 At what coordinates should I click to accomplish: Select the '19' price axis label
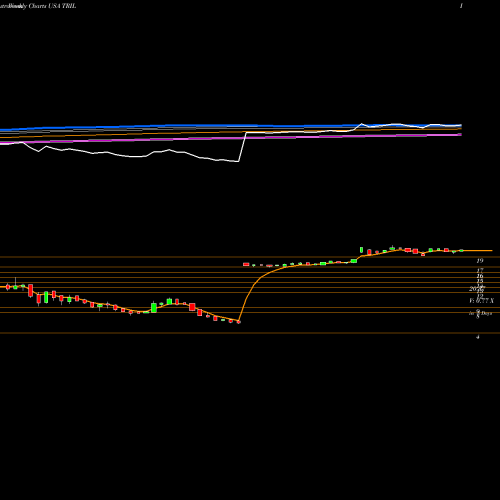480,261
